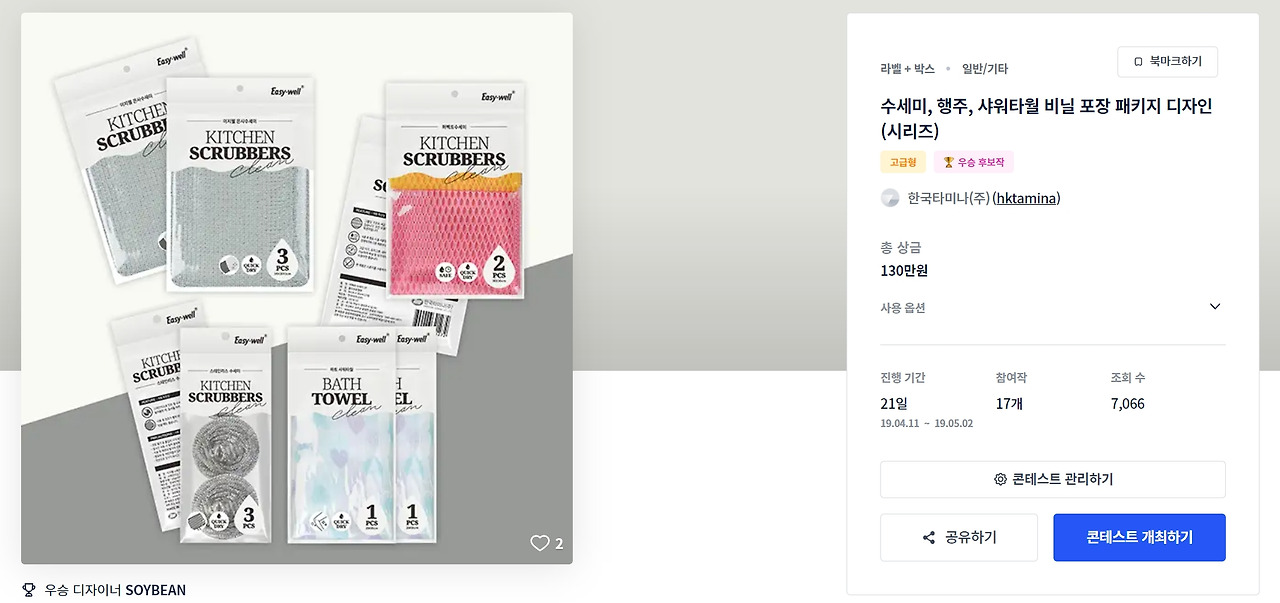Click the 한국타미나(주) company name

948,198
